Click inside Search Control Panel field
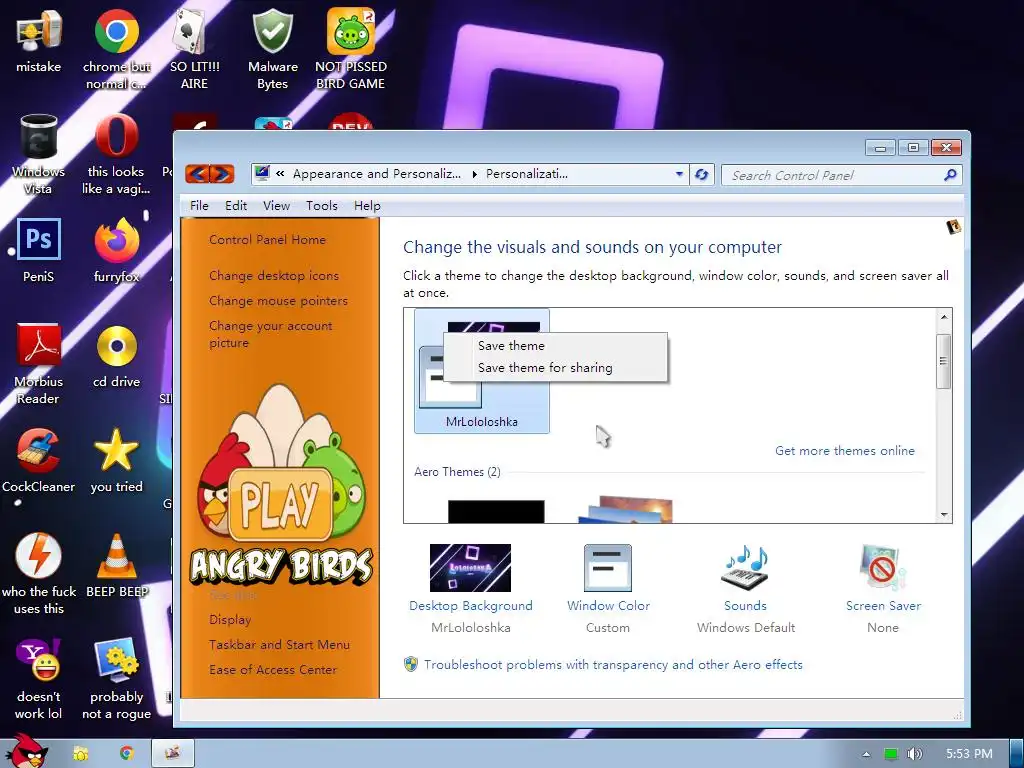1024x768 pixels. click(832, 175)
